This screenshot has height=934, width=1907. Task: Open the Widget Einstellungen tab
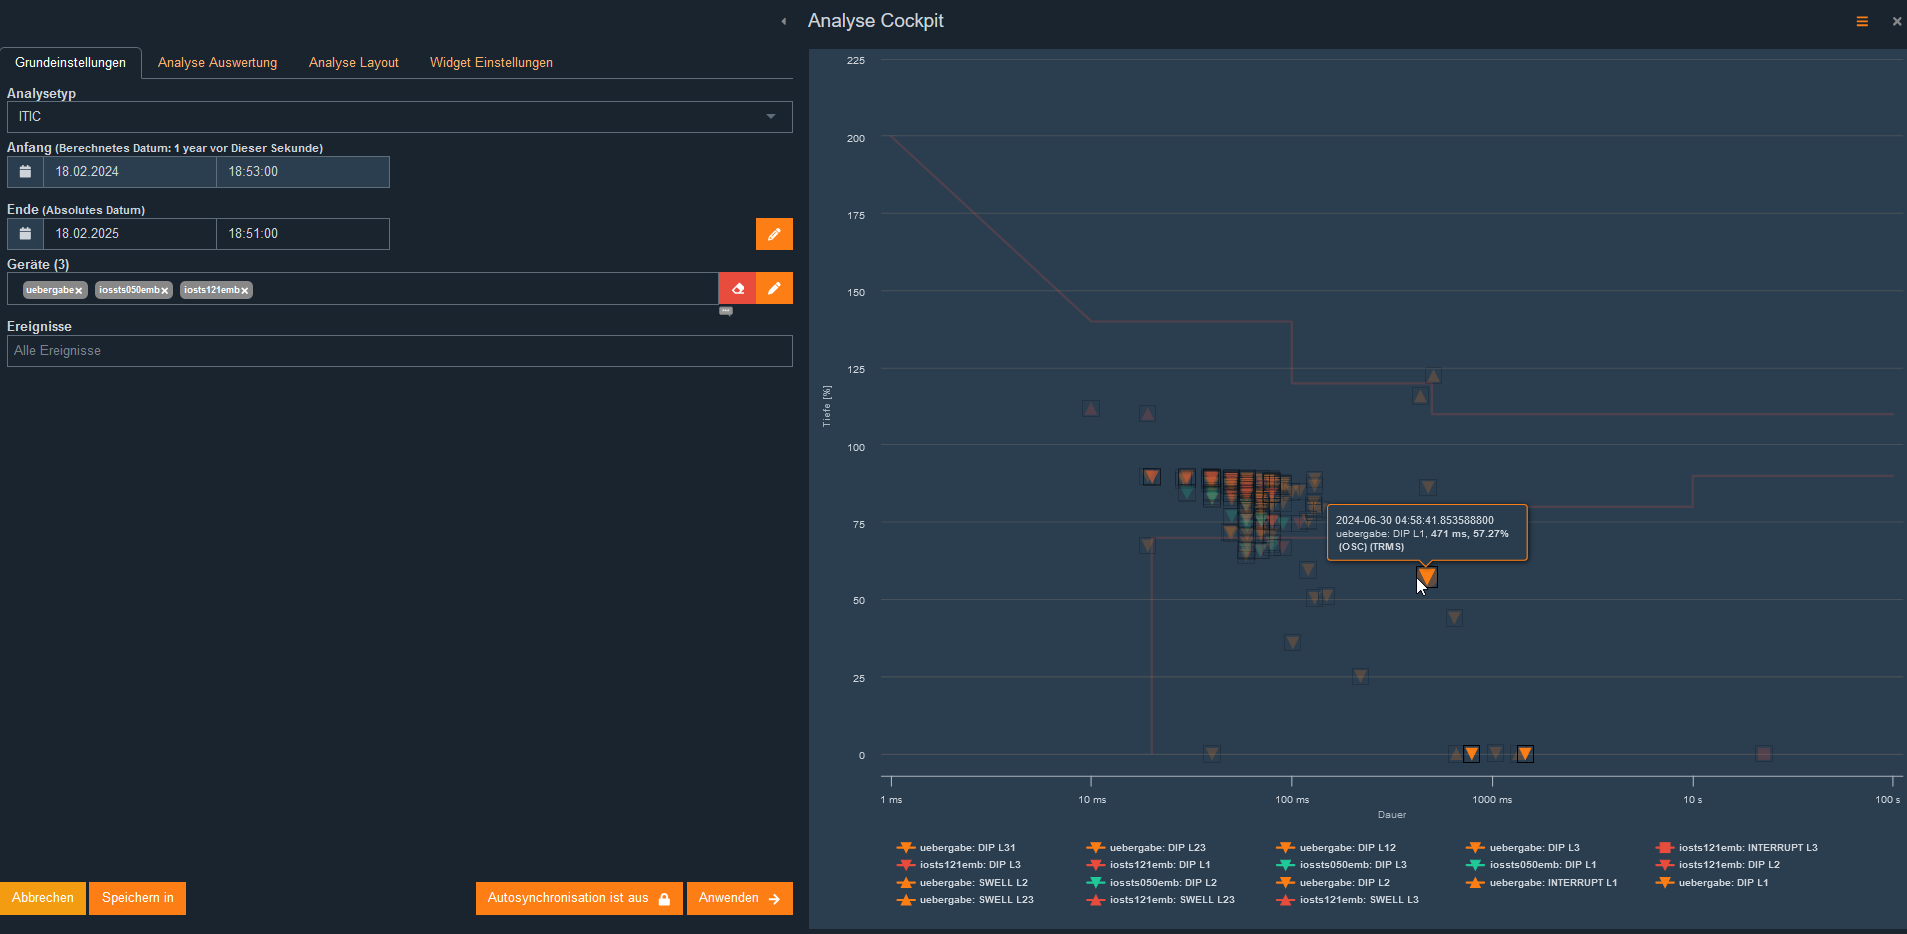(491, 63)
